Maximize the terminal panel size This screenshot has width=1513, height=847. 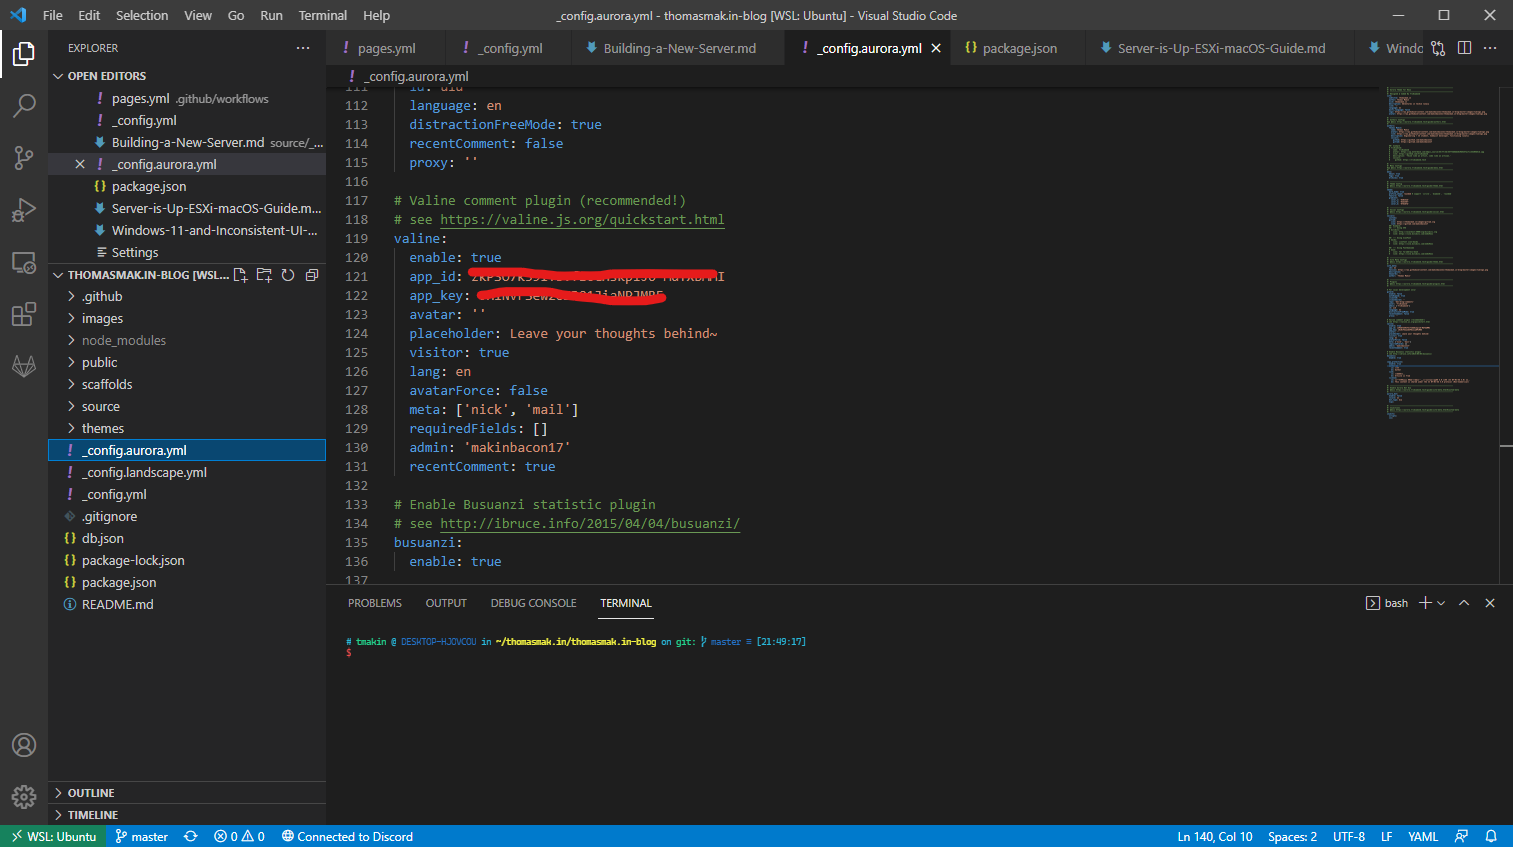(x=1464, y=603)
